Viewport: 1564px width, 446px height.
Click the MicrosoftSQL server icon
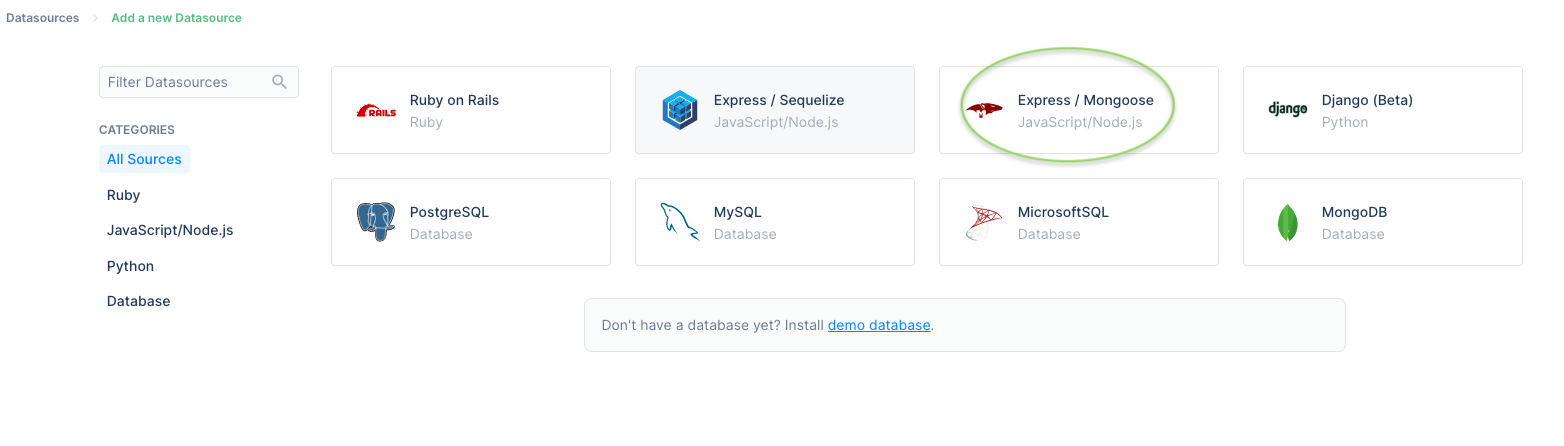[984, 222]
